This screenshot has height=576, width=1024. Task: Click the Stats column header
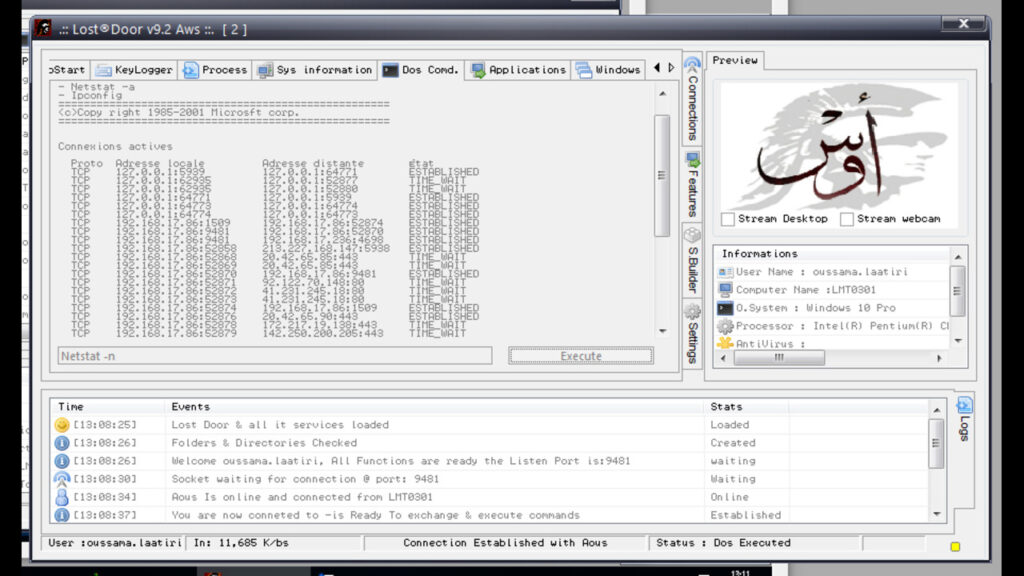[x=746, y=406]
